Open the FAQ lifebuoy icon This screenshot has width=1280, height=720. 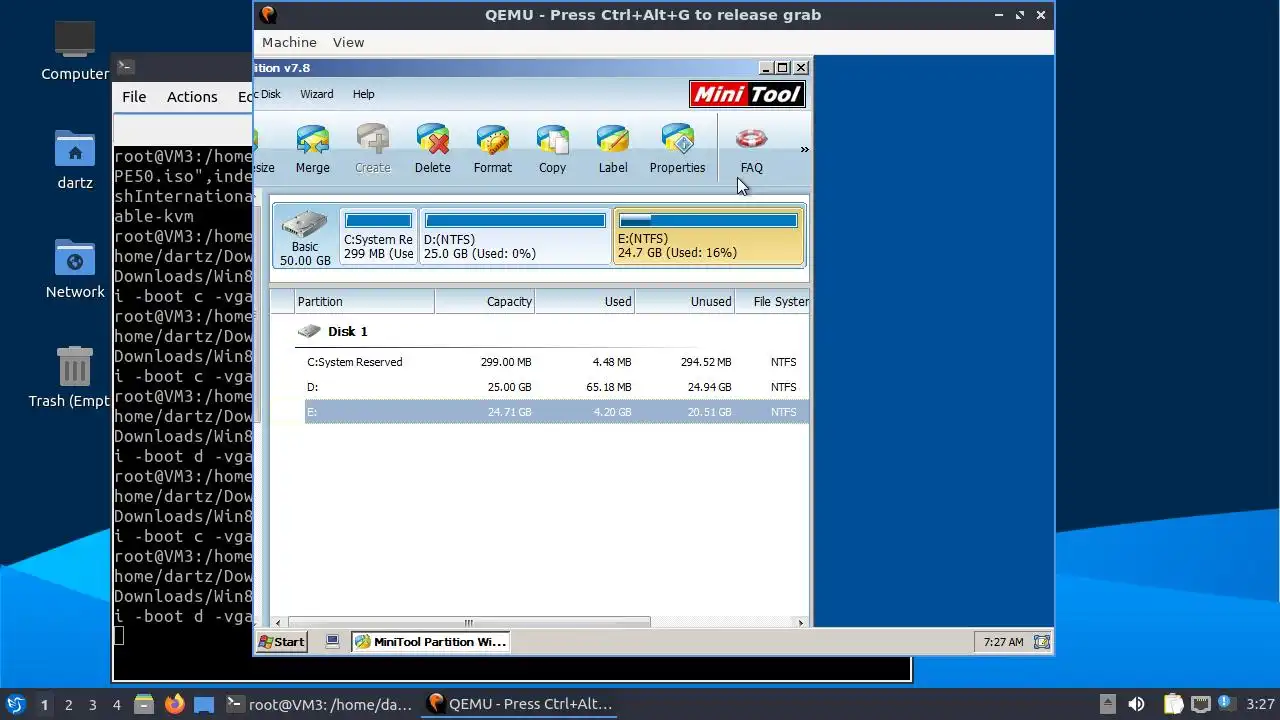pyautogui.click(x=751, y=139)
